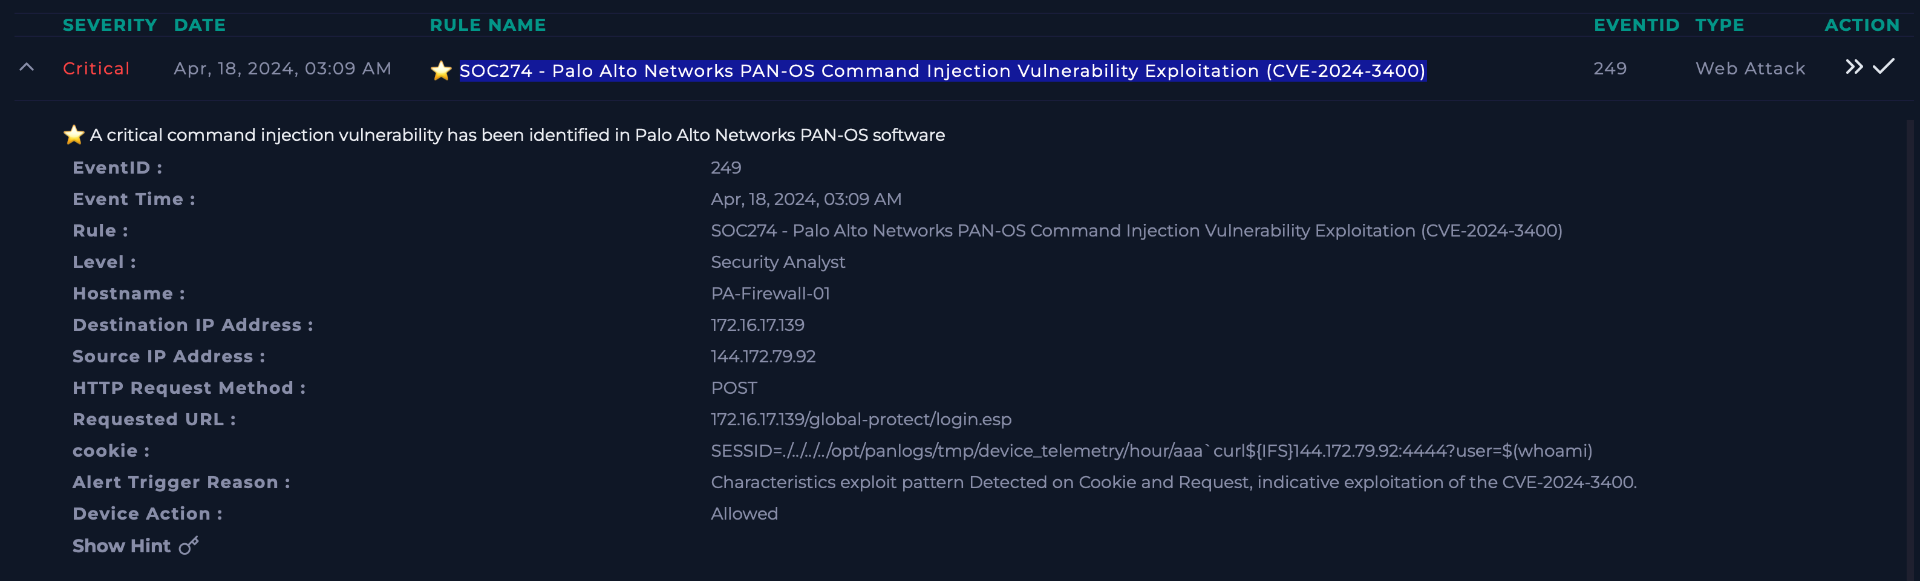Image resolution: width=1920 pixels, height=581 pixels.
Task: Click the TYPE column header
Action: pyautogui.click(x=1719, y=25)
